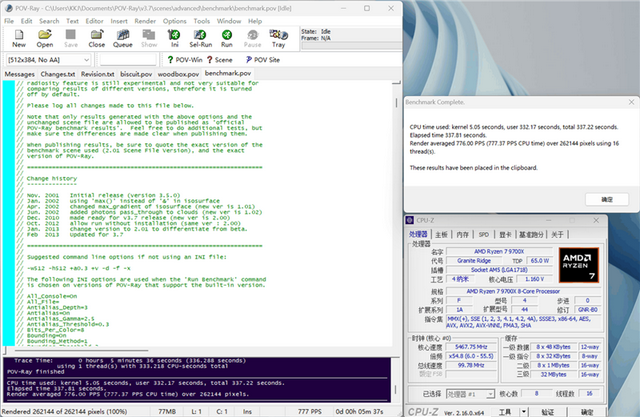Visit the POV Site link icon

point(262,60)
